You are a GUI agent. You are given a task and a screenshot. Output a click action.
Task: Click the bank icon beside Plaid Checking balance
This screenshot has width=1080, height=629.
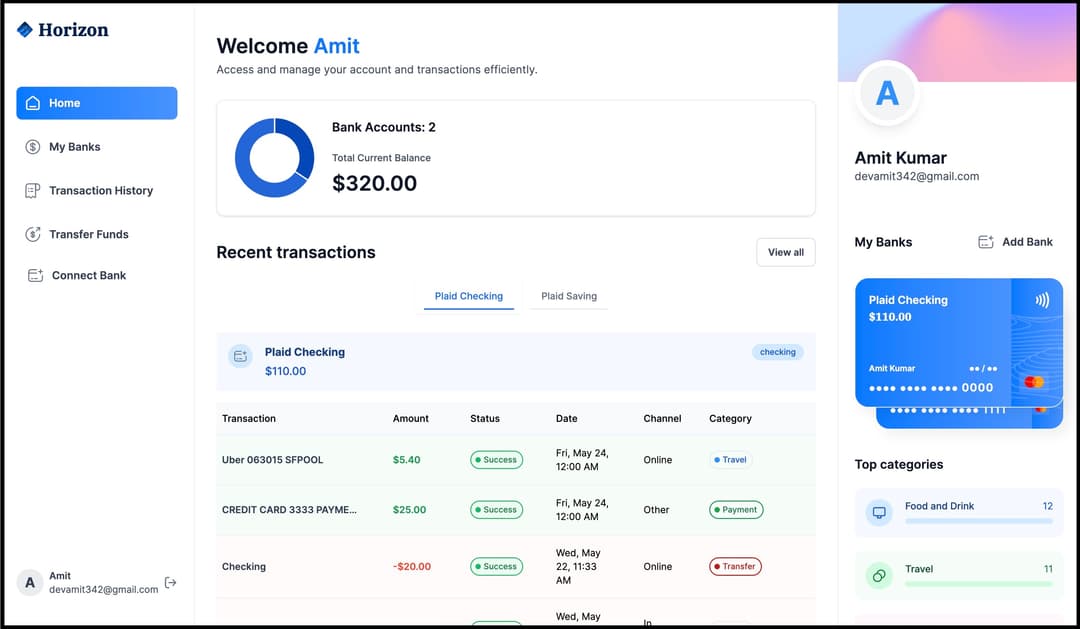click(240, 356)
